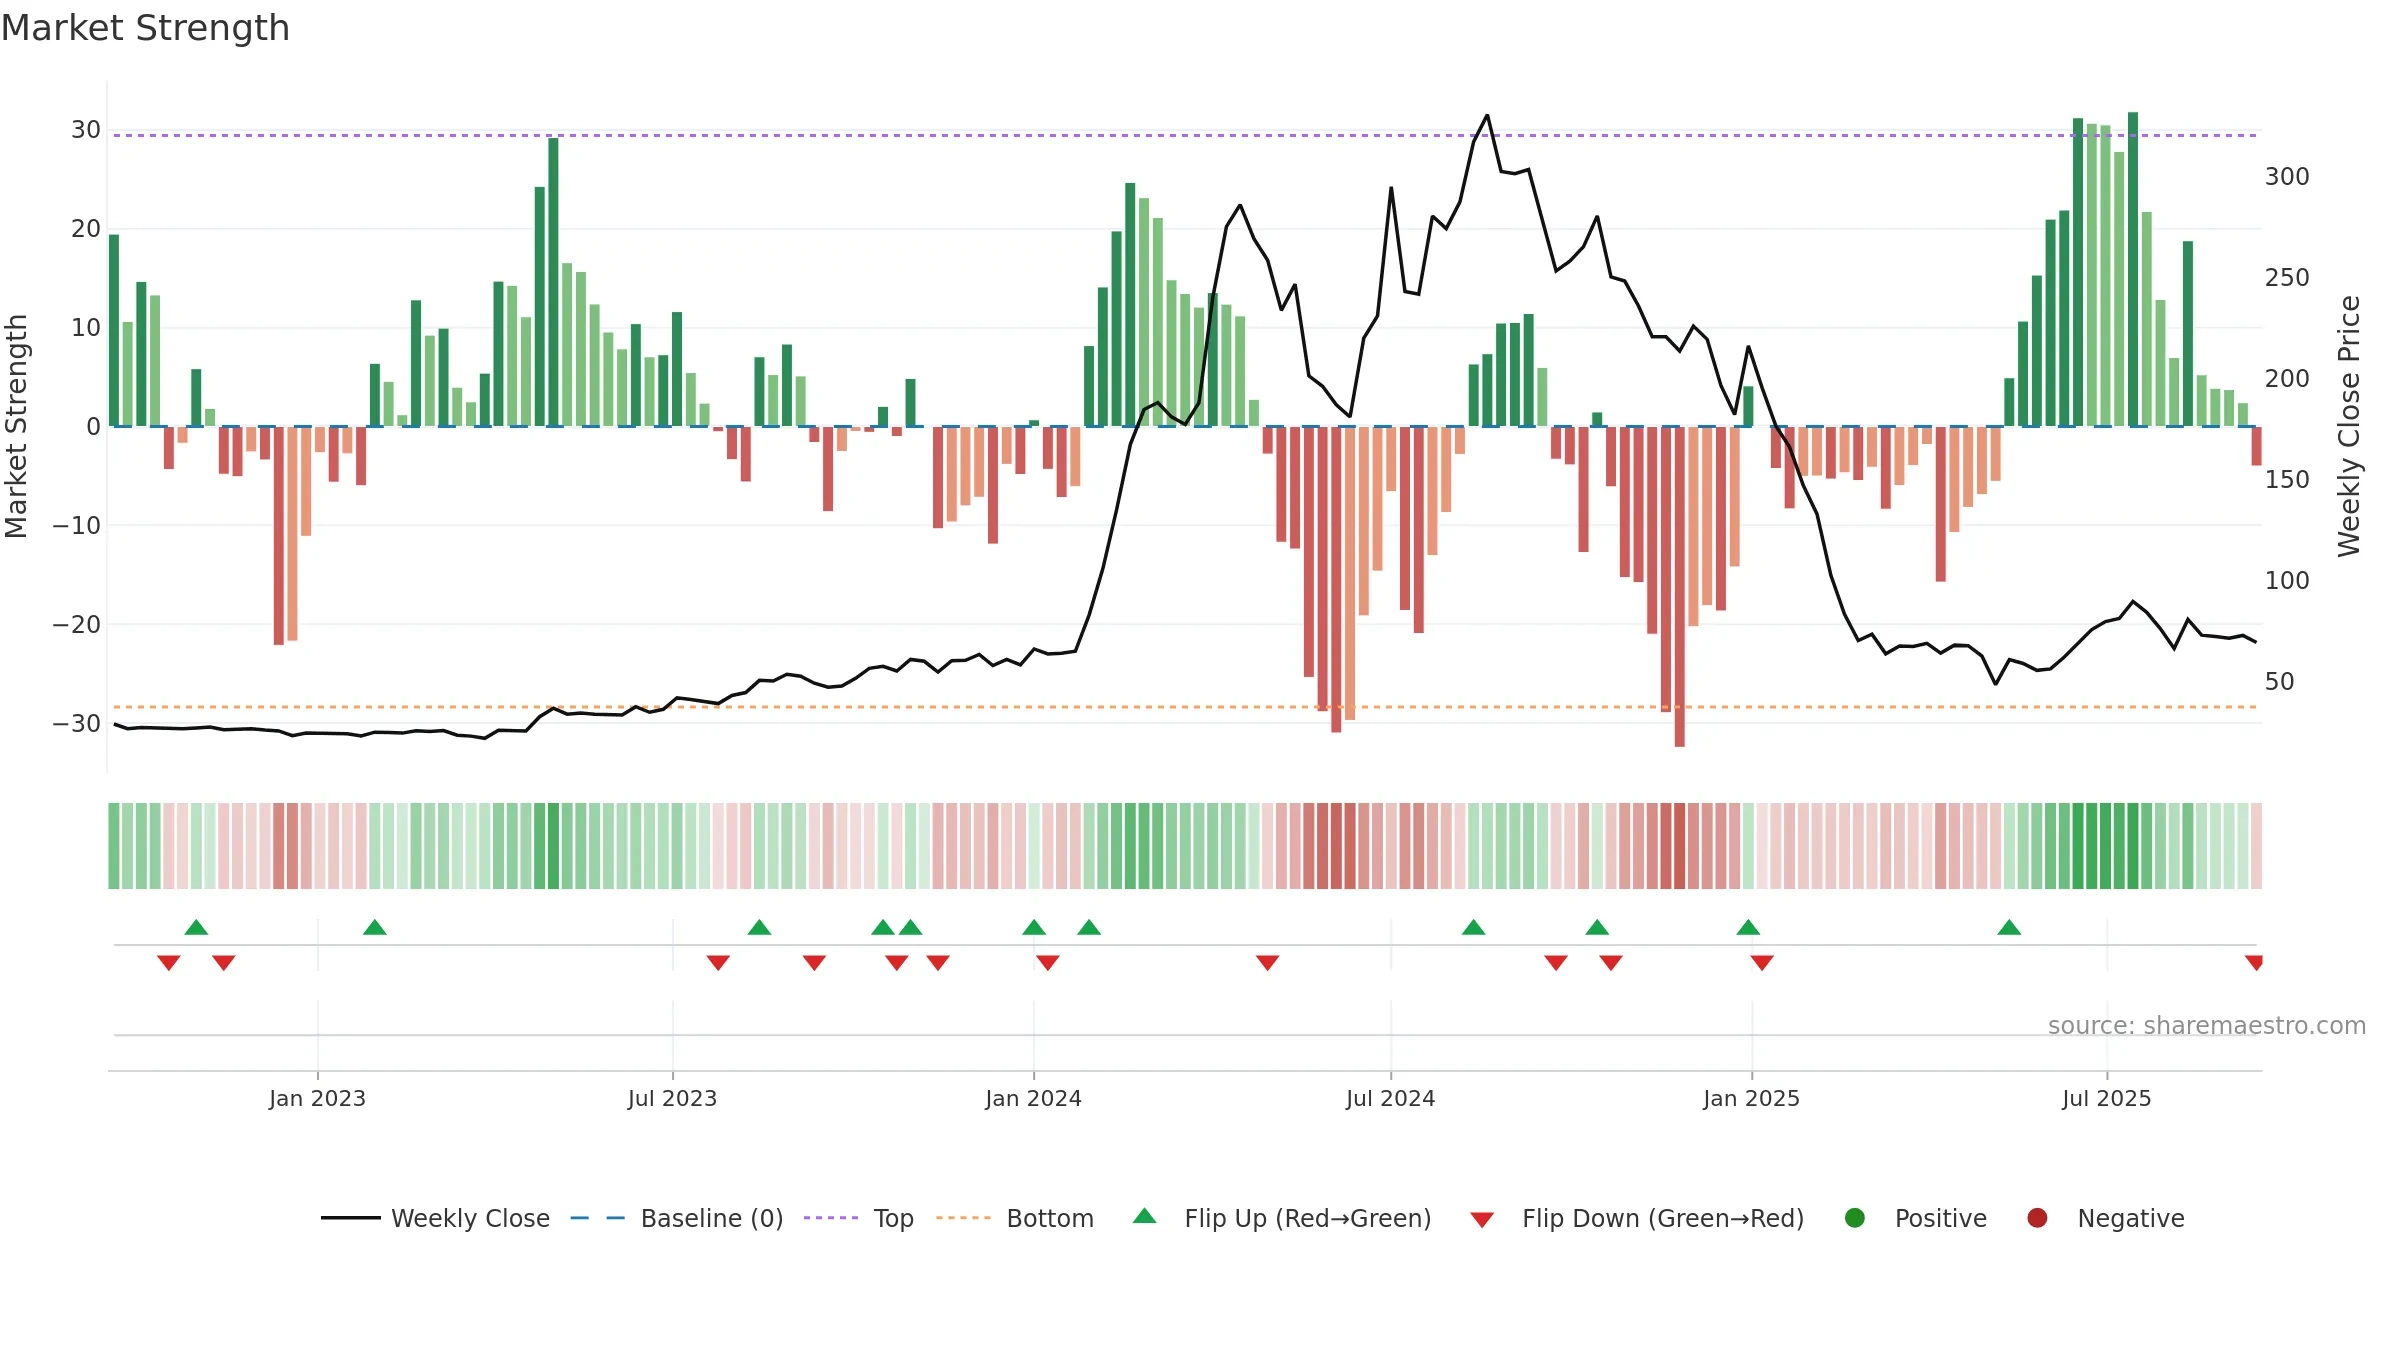The image size is (2400, 1350).
Task: Click the flip up marker just after Jan 2023
Action: pos(375,927)
